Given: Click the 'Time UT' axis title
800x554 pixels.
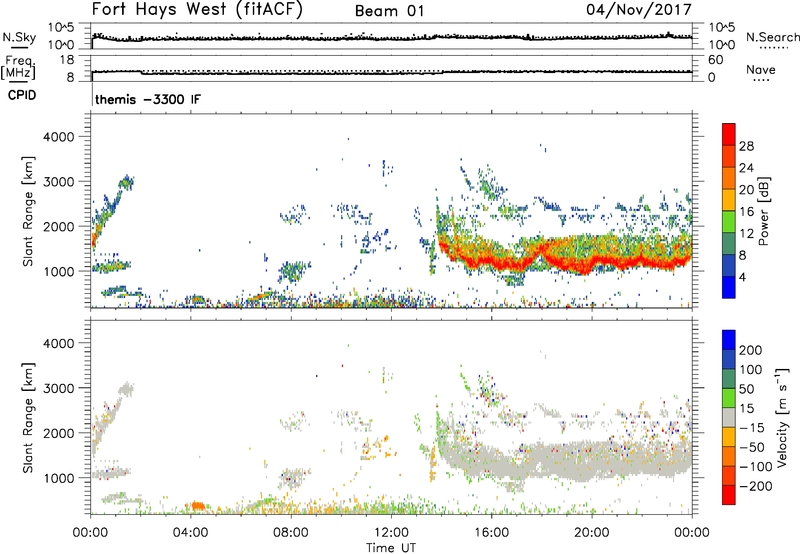Looking at the screenshot, I should click(x=391, y=548).
